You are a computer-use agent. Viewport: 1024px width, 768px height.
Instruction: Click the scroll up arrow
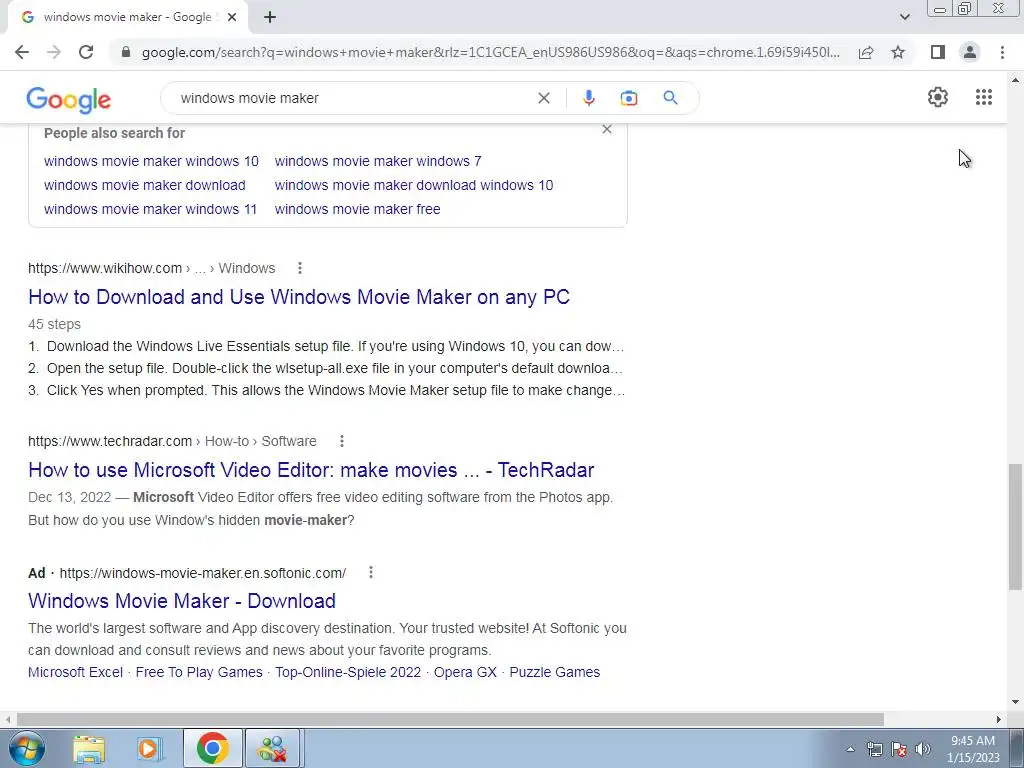tap(1015, 80)
